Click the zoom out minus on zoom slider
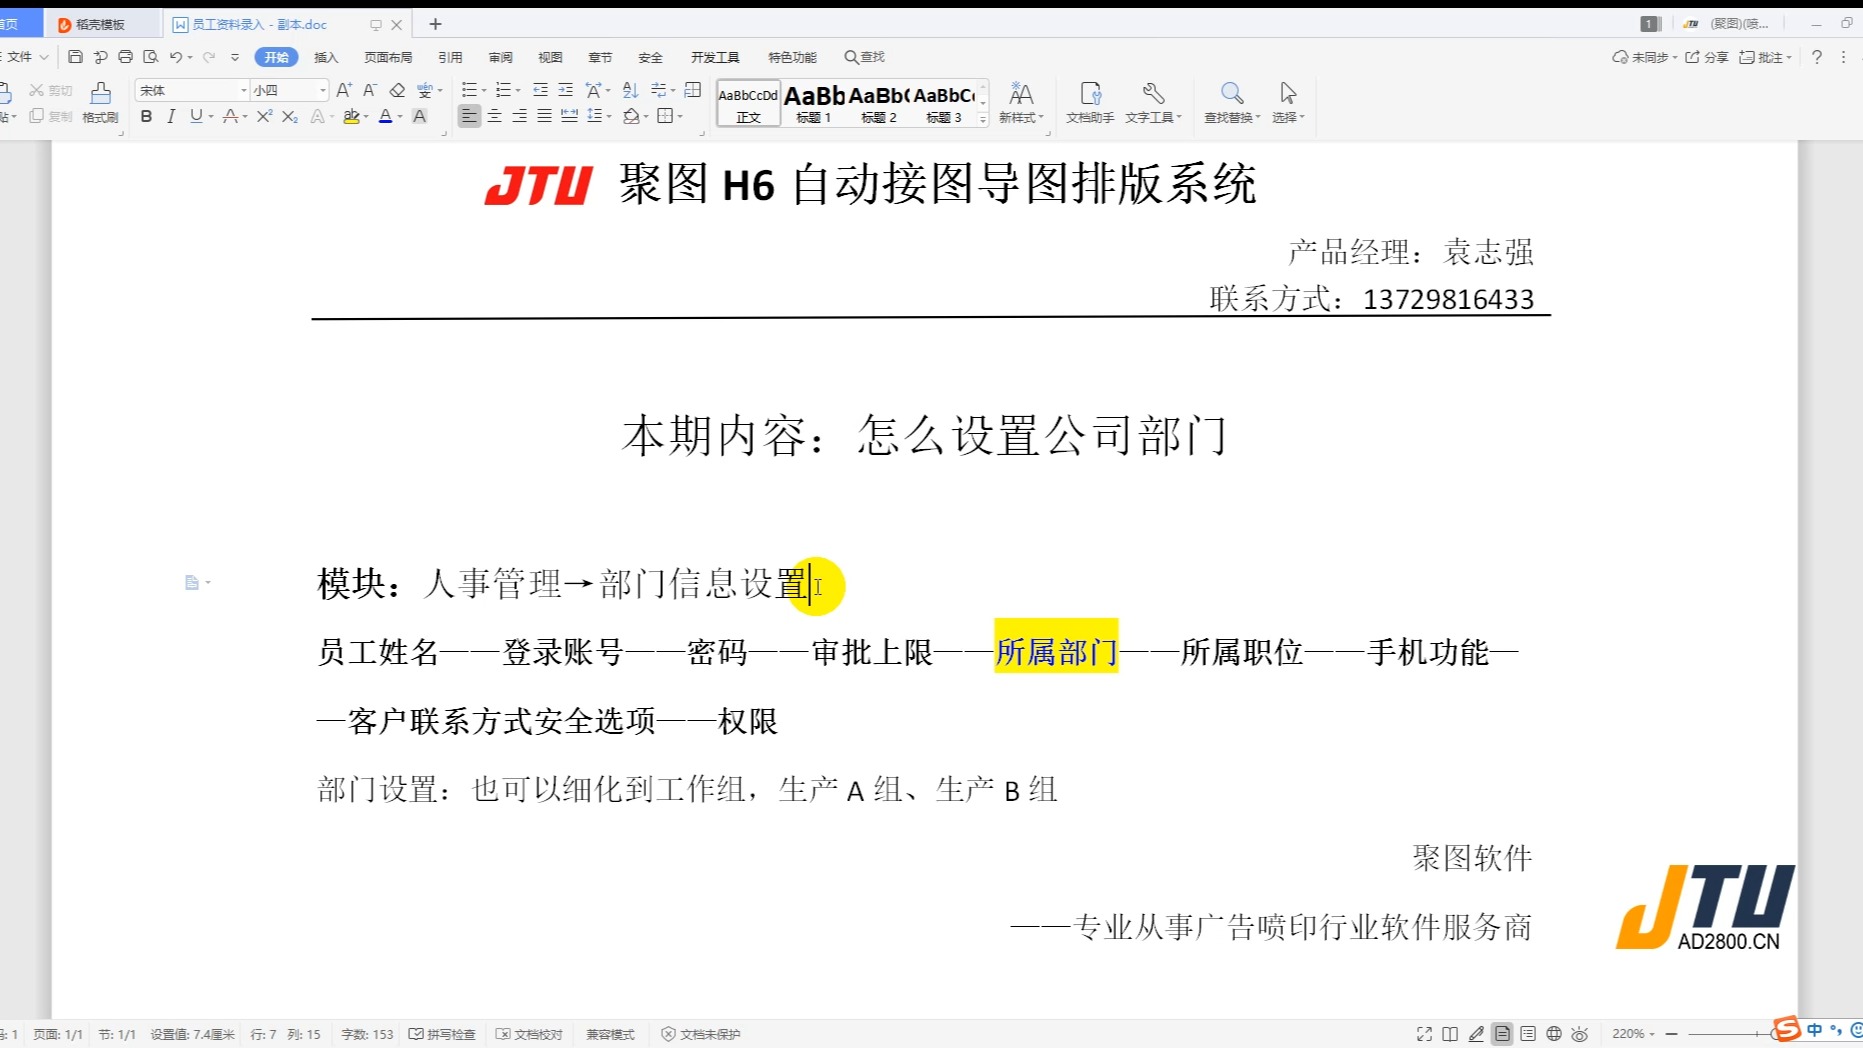 coord(1671,1034)
